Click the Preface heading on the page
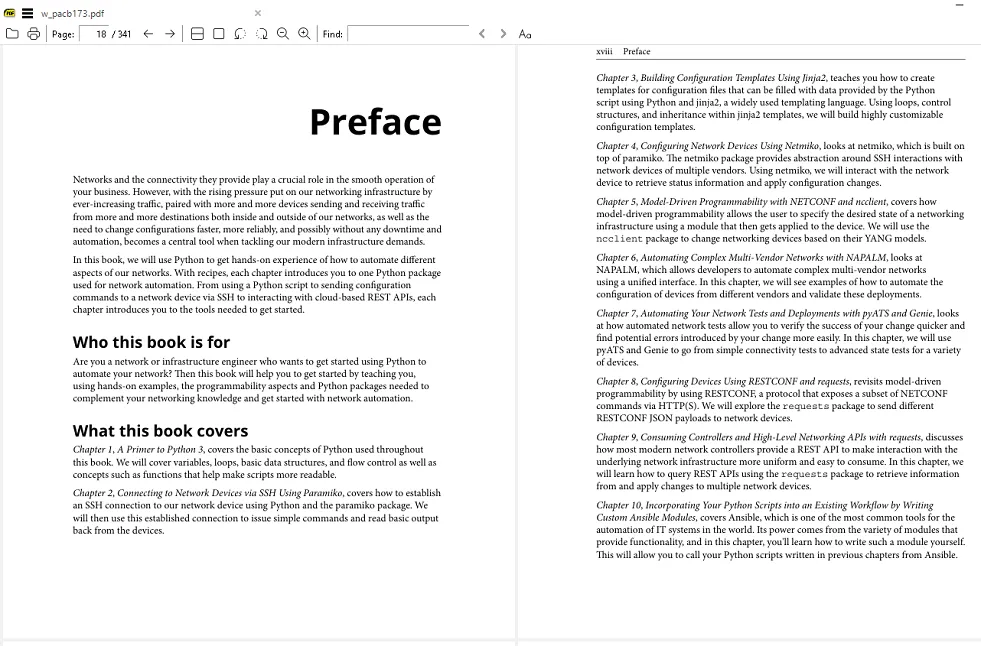The width and height of the screenshot is (981, 646). [375, 122]
